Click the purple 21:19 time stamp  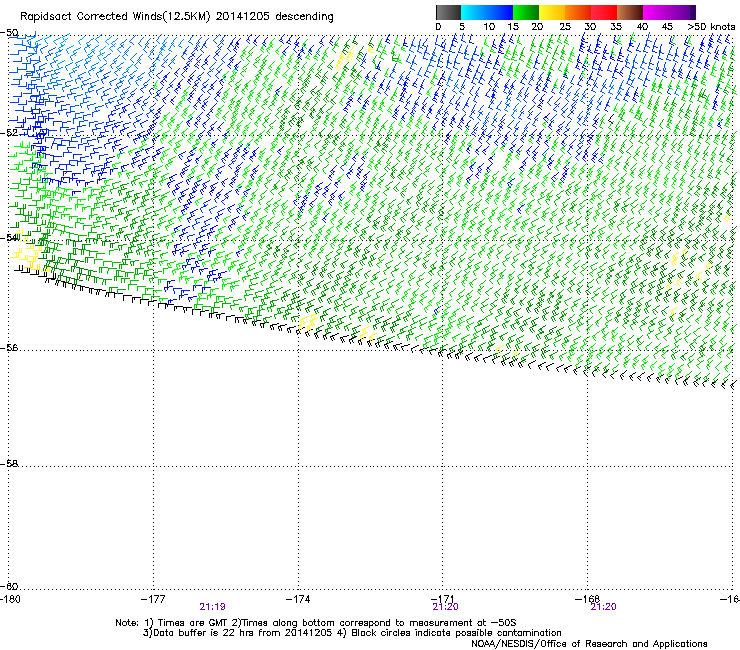click(x=212, y=607)
